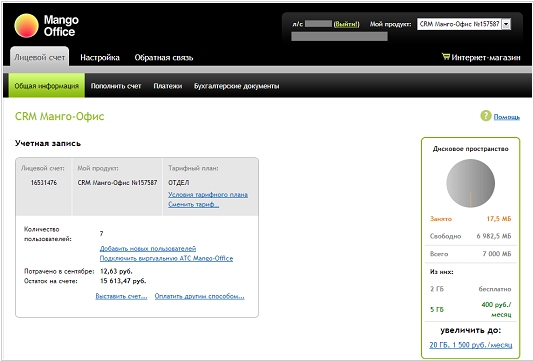
Task: Click the green help question mark icon
Action: pyautogui.click(x=486, y=116)
